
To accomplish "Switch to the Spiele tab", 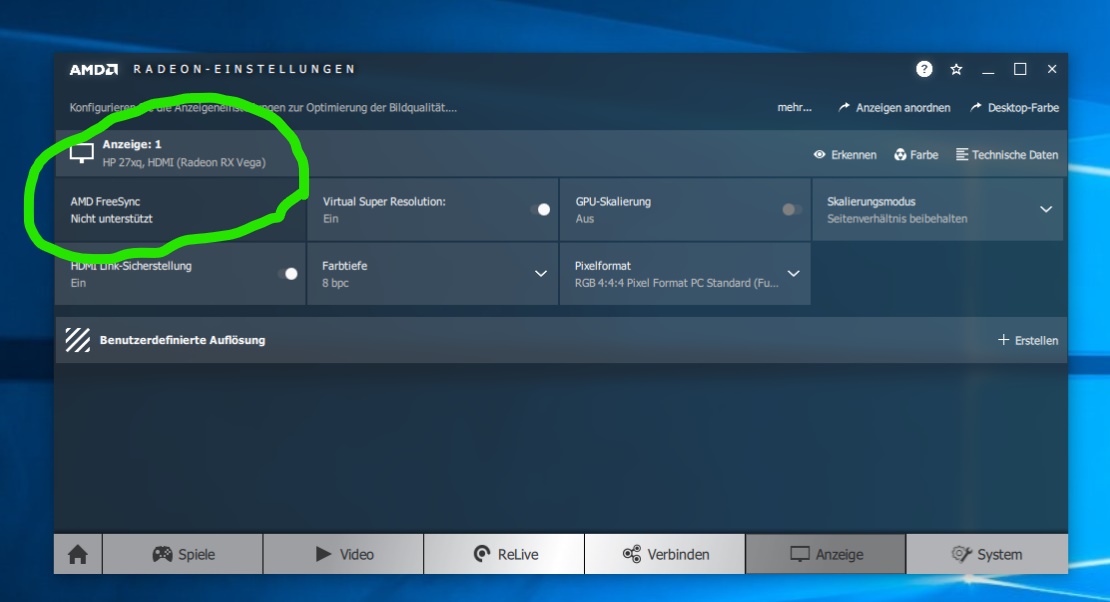I will click(183, 555).
